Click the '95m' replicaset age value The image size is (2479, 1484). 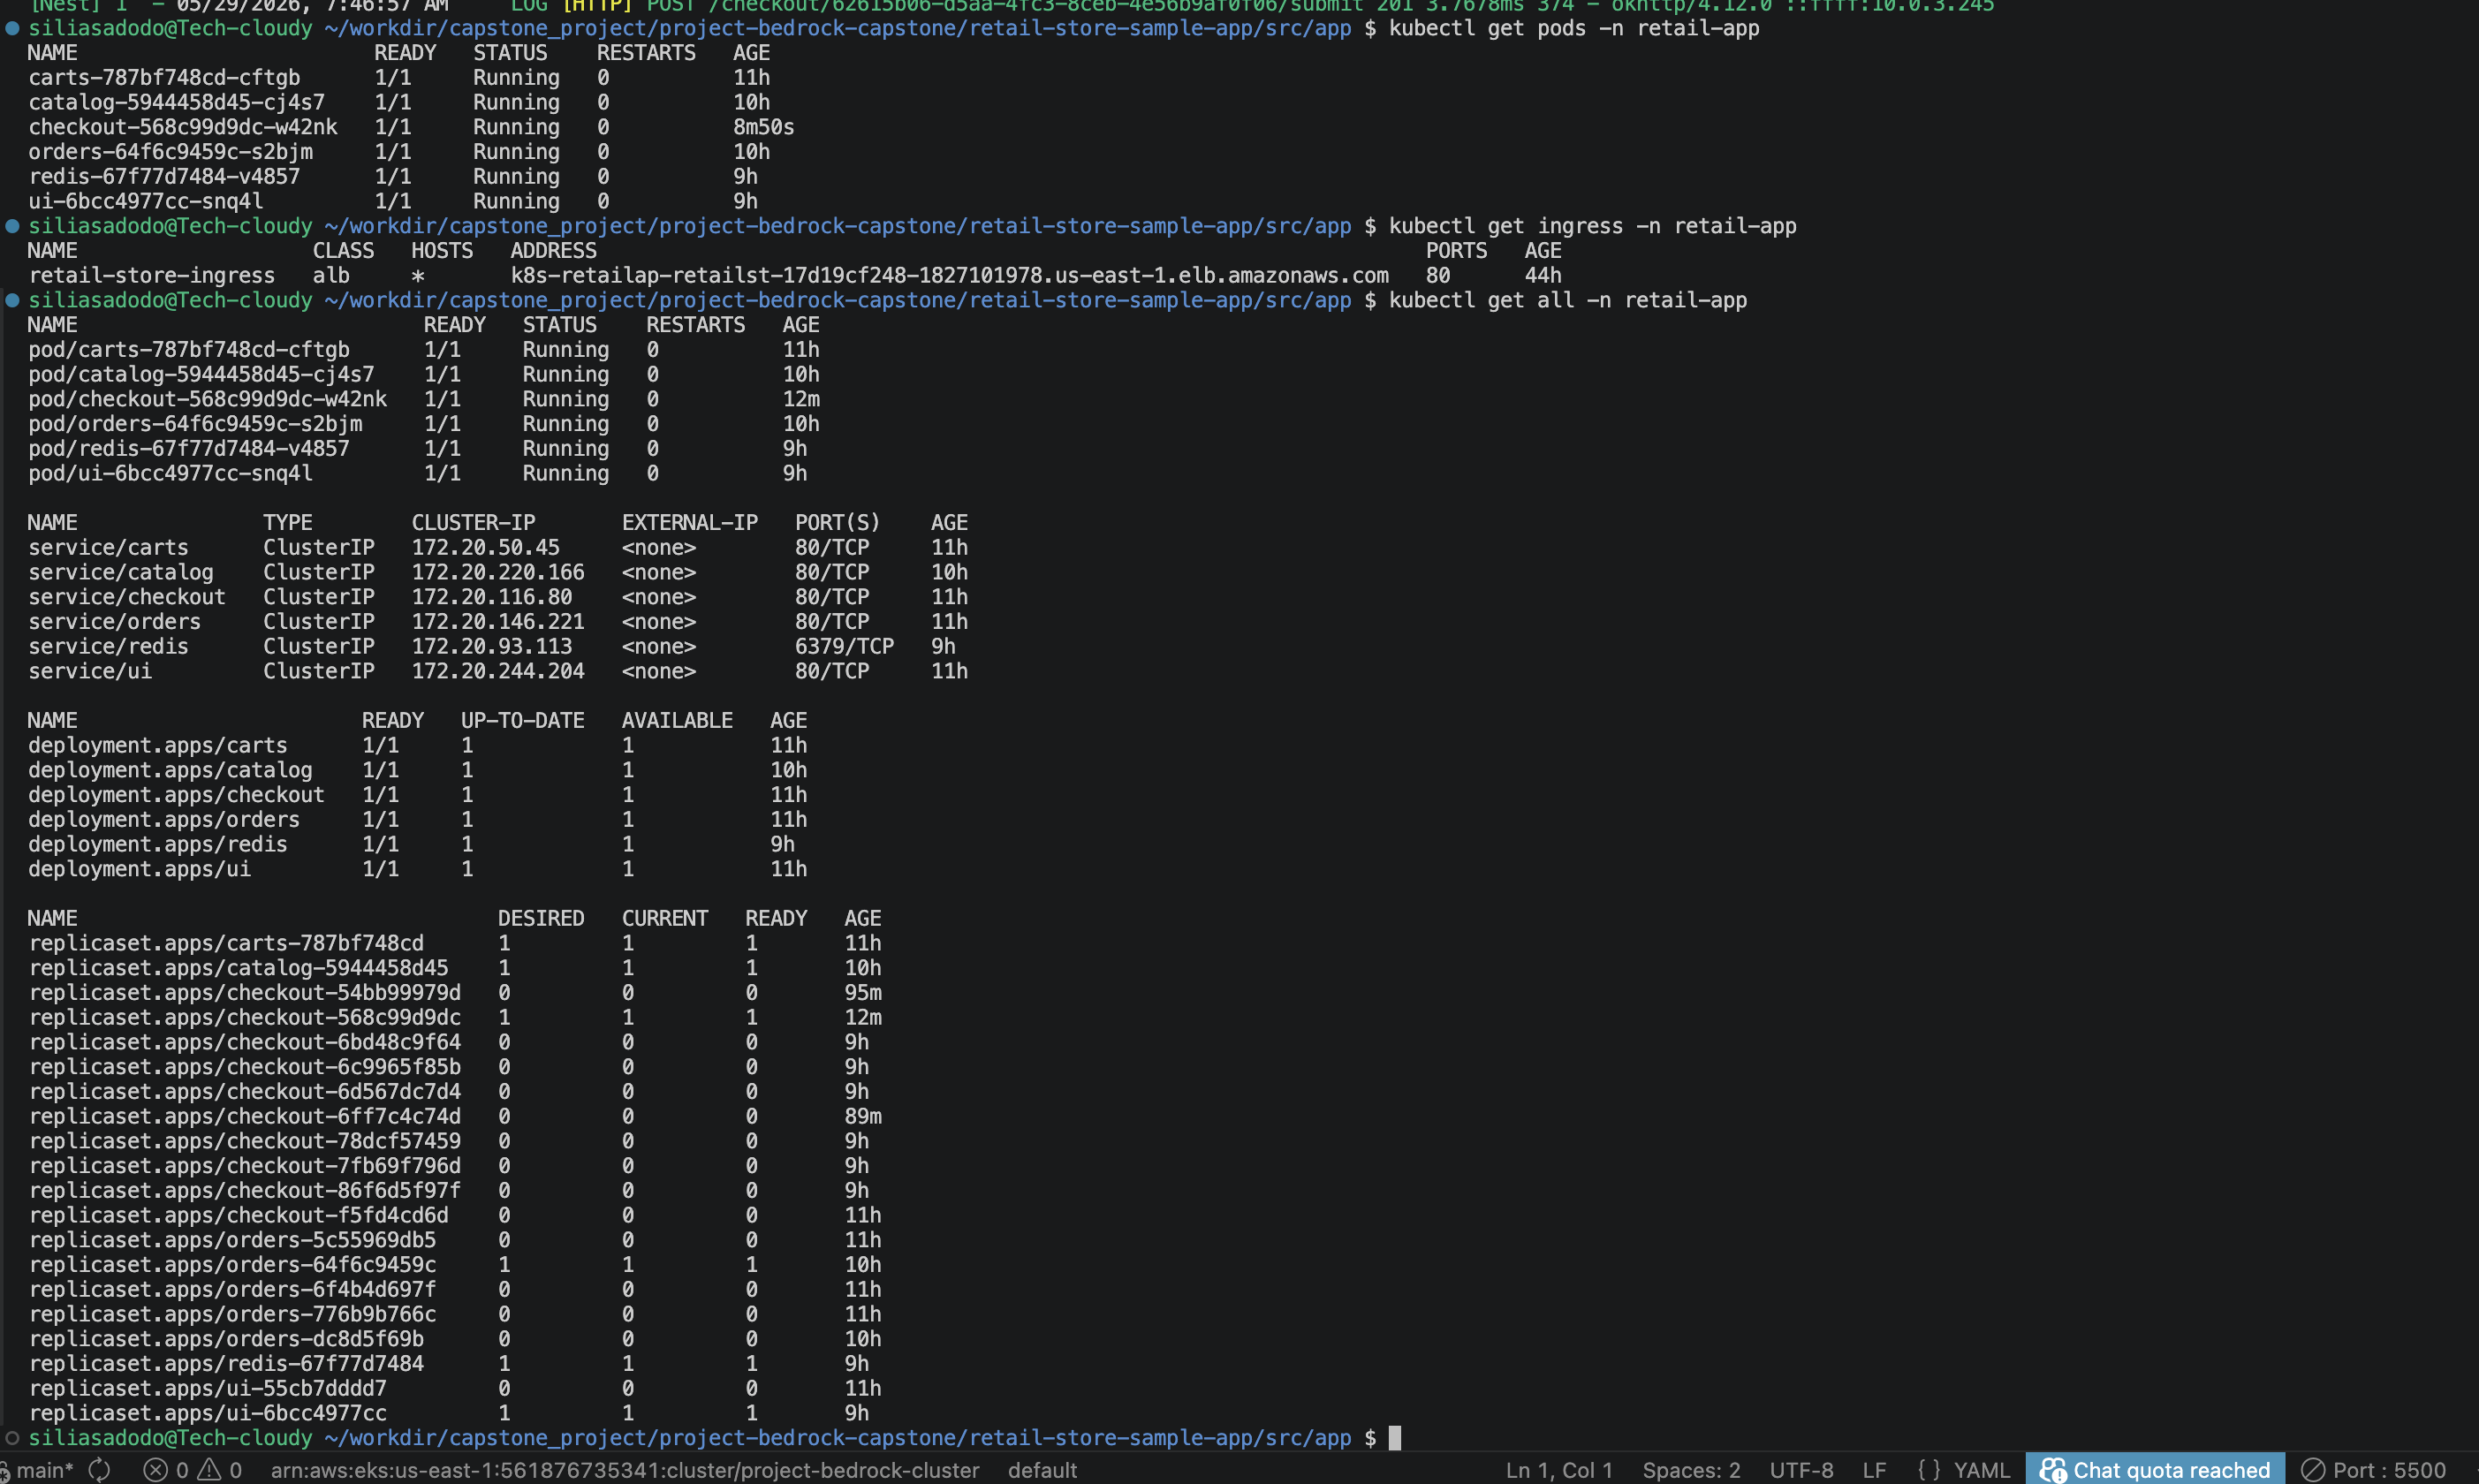pyautogui.click(x=863, y=993)
